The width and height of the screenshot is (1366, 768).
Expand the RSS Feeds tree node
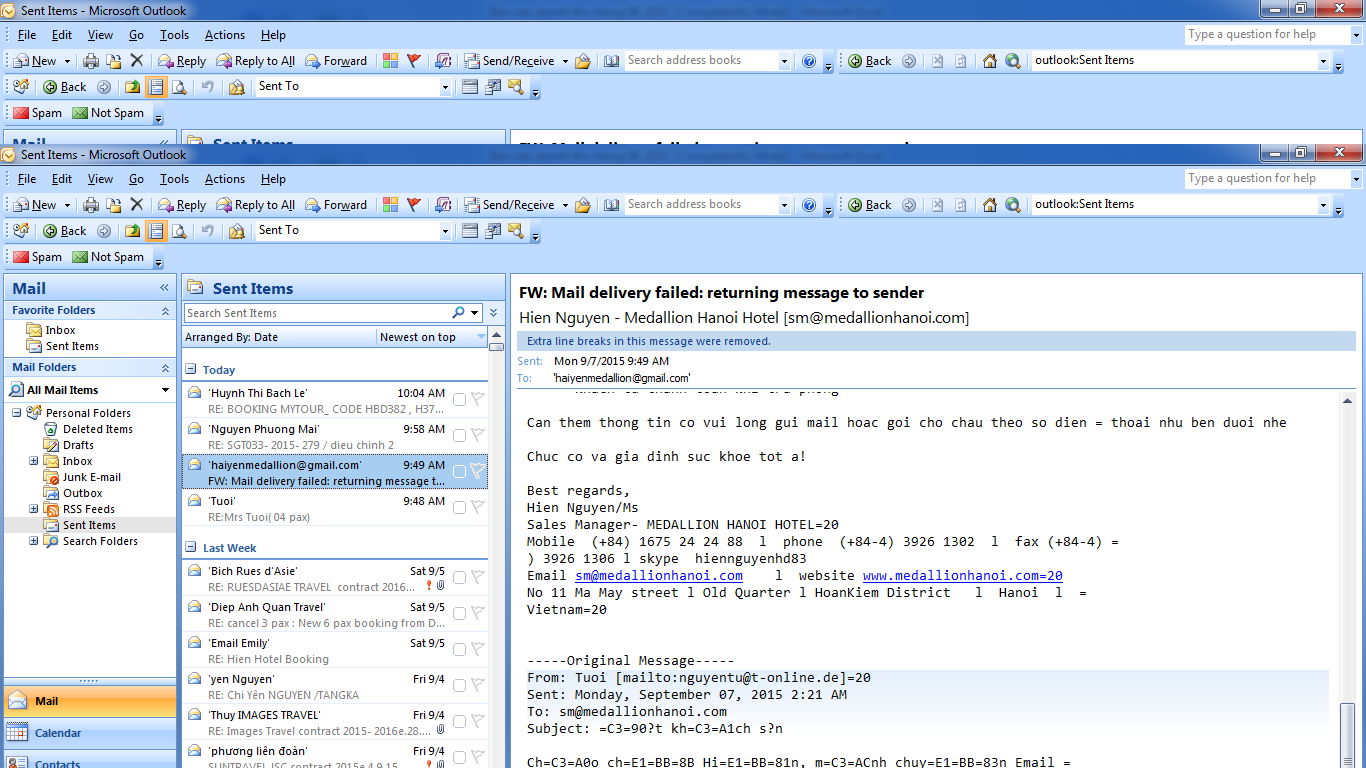tap(33, 509)
